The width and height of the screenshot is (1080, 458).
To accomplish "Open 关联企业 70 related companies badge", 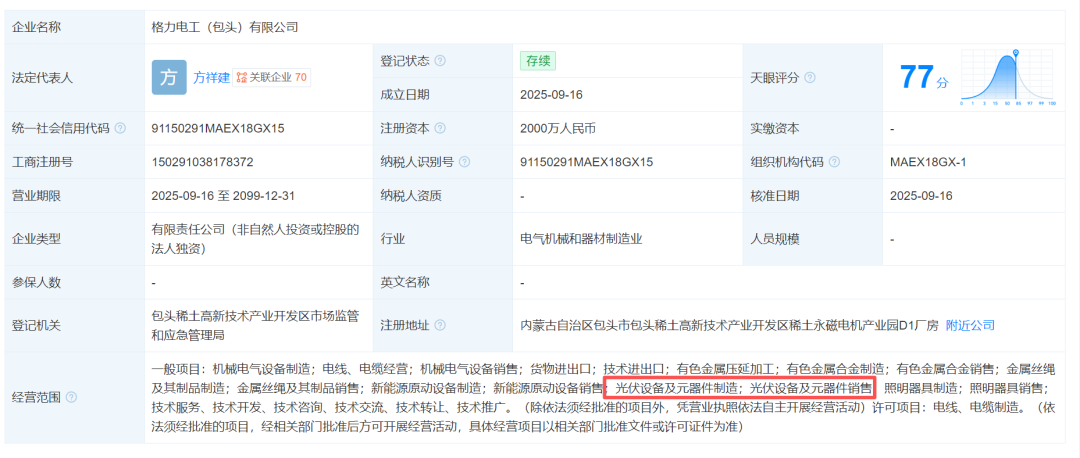I will [x=271, y=78].
